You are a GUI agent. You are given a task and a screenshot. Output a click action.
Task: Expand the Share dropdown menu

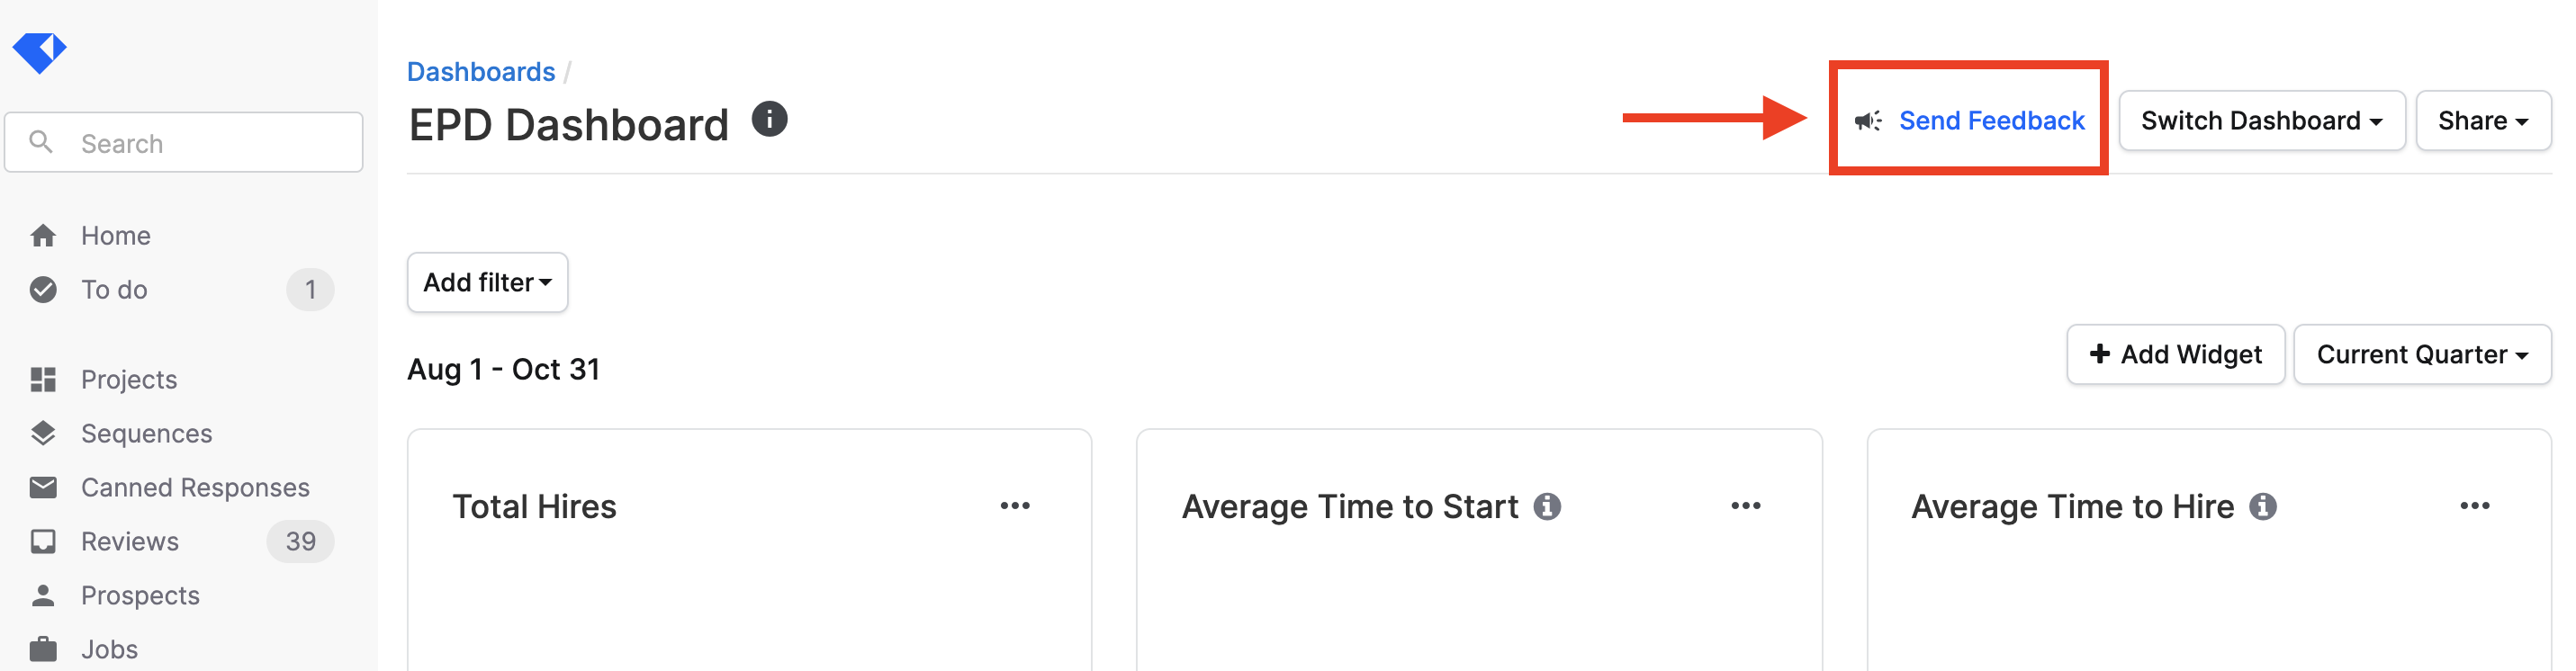(2483, 121)
